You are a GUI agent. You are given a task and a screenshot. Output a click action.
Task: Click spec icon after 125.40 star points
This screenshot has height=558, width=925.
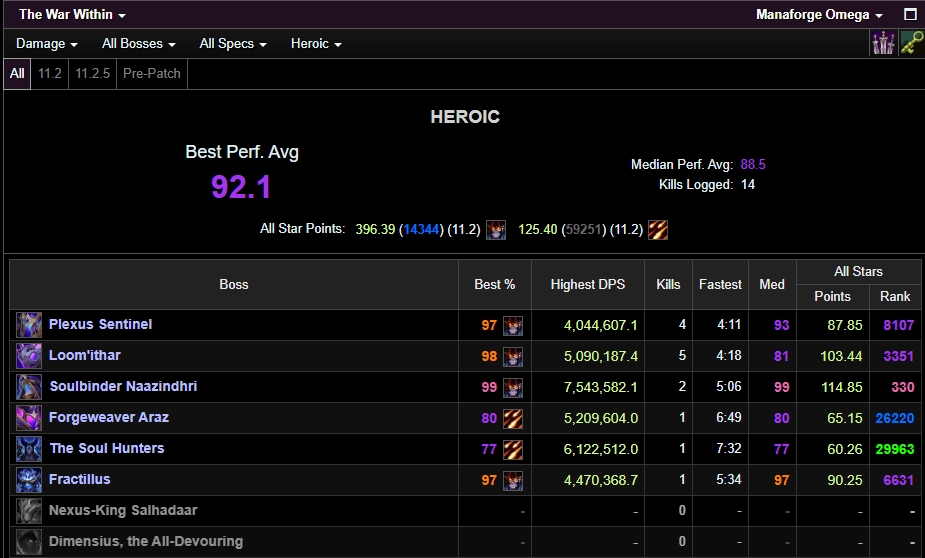coord(658,229)
